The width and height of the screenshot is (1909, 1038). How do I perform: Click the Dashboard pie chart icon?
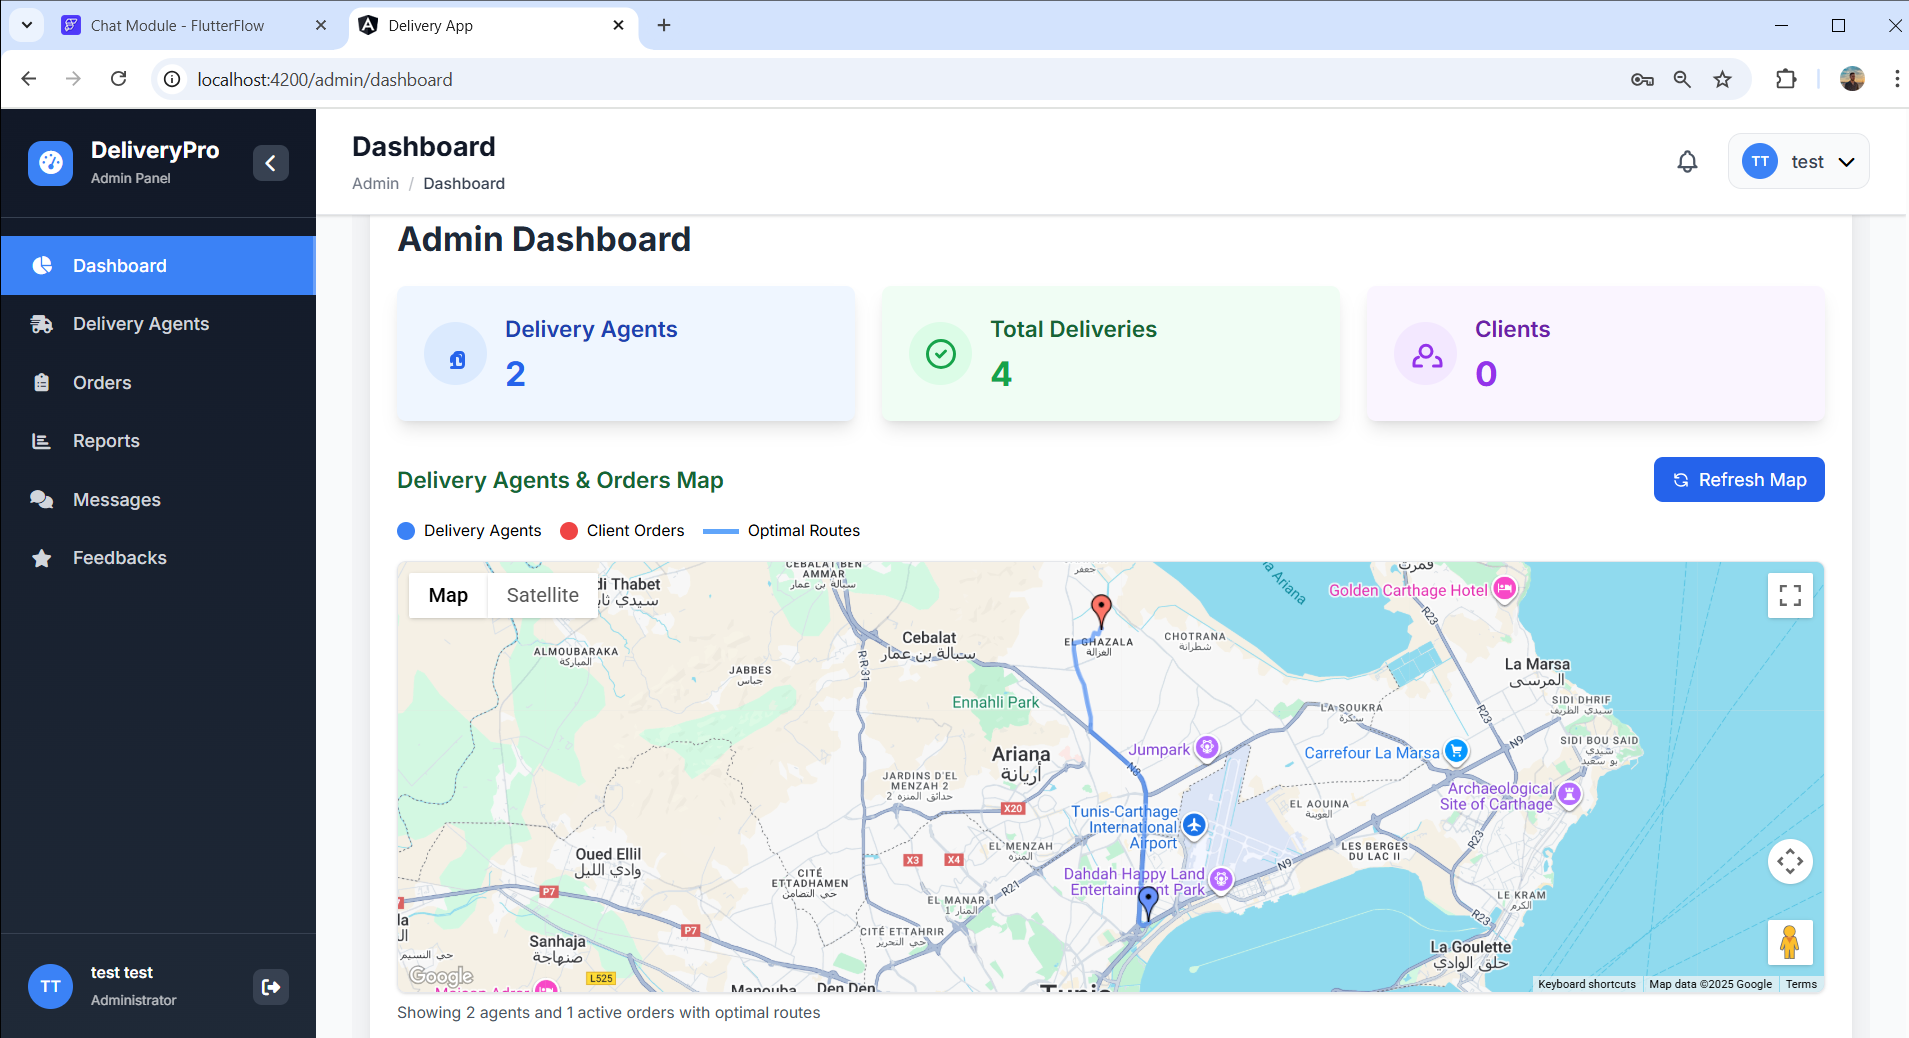(42, 265)
